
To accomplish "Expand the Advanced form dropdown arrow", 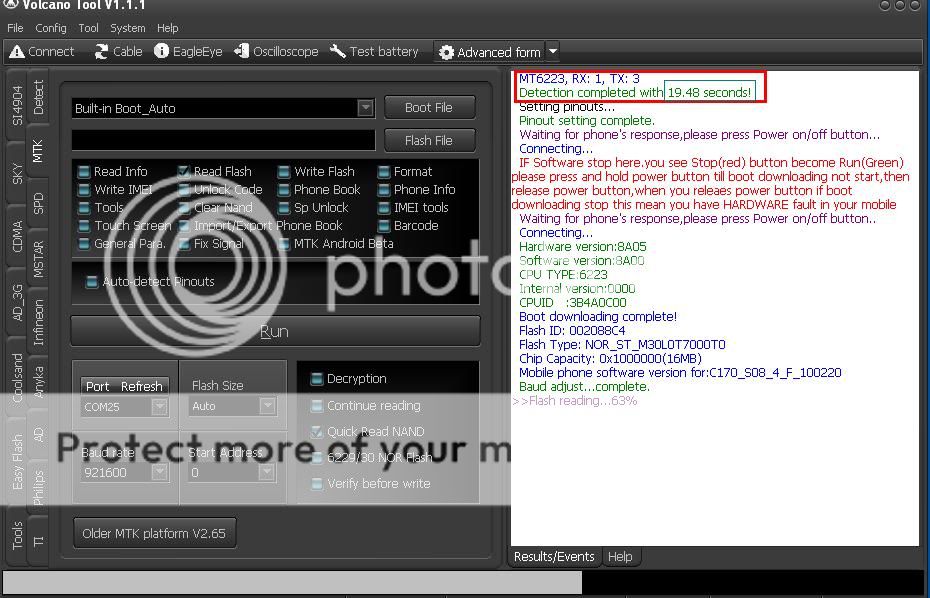I will pos(552,52).
